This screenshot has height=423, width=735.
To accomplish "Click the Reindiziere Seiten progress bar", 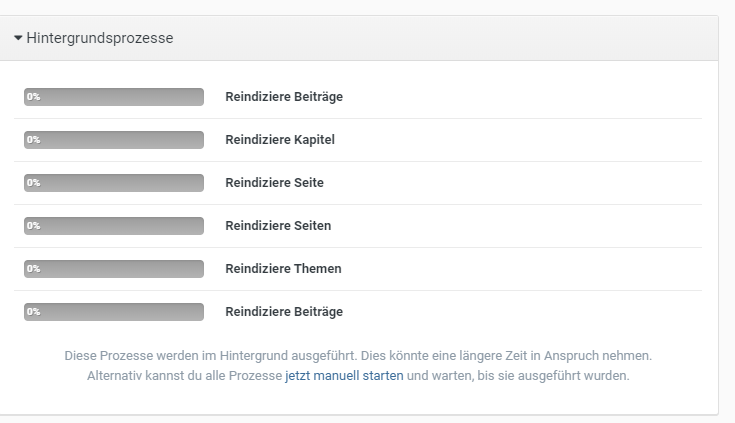I will pos(114,226).
